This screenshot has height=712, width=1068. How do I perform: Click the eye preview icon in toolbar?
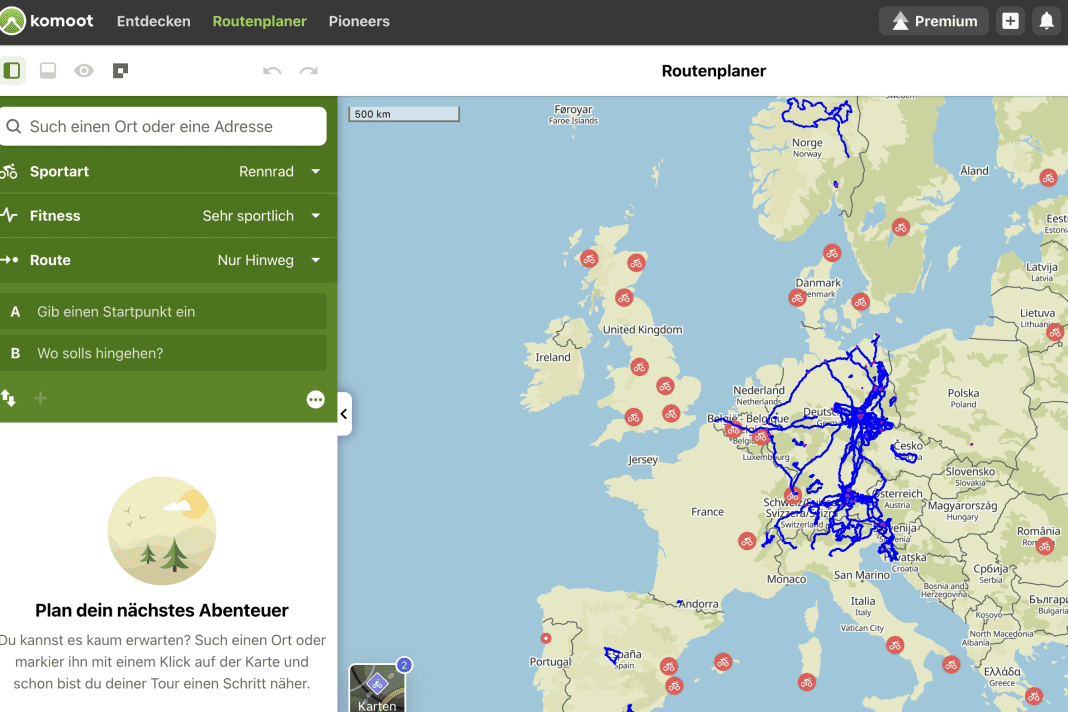click(x=84, y=70)
